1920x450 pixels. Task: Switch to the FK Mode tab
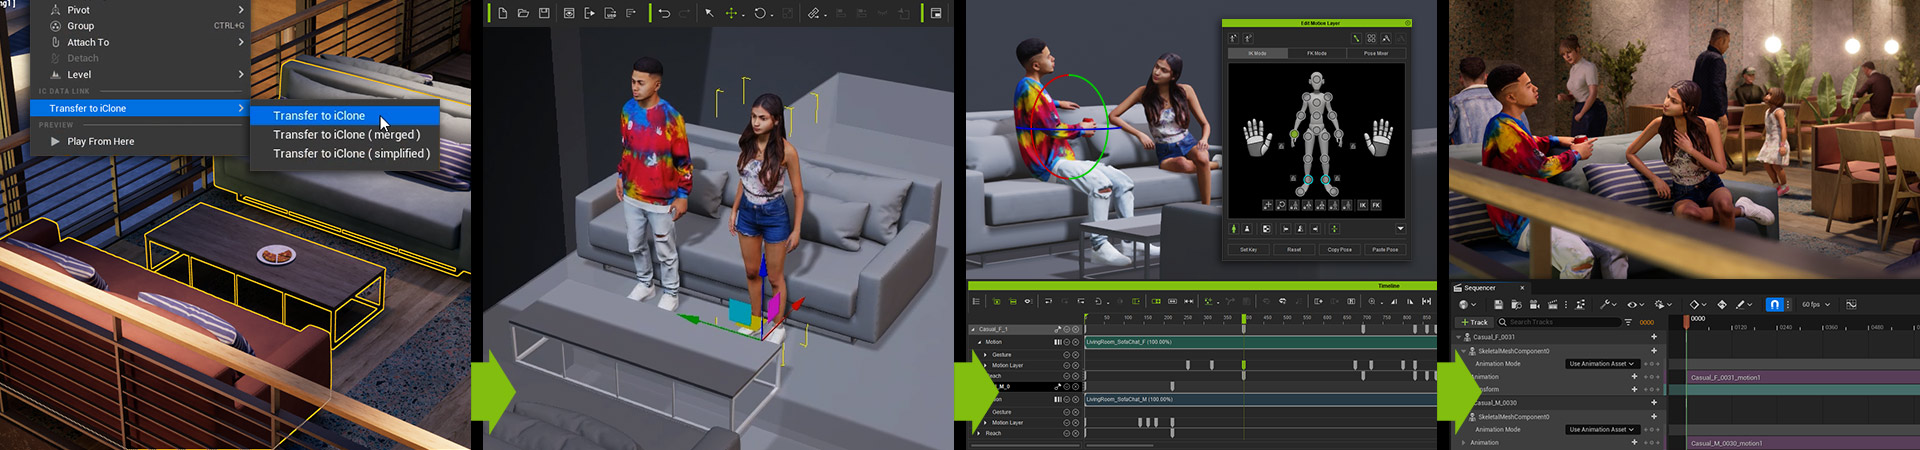1316,53
